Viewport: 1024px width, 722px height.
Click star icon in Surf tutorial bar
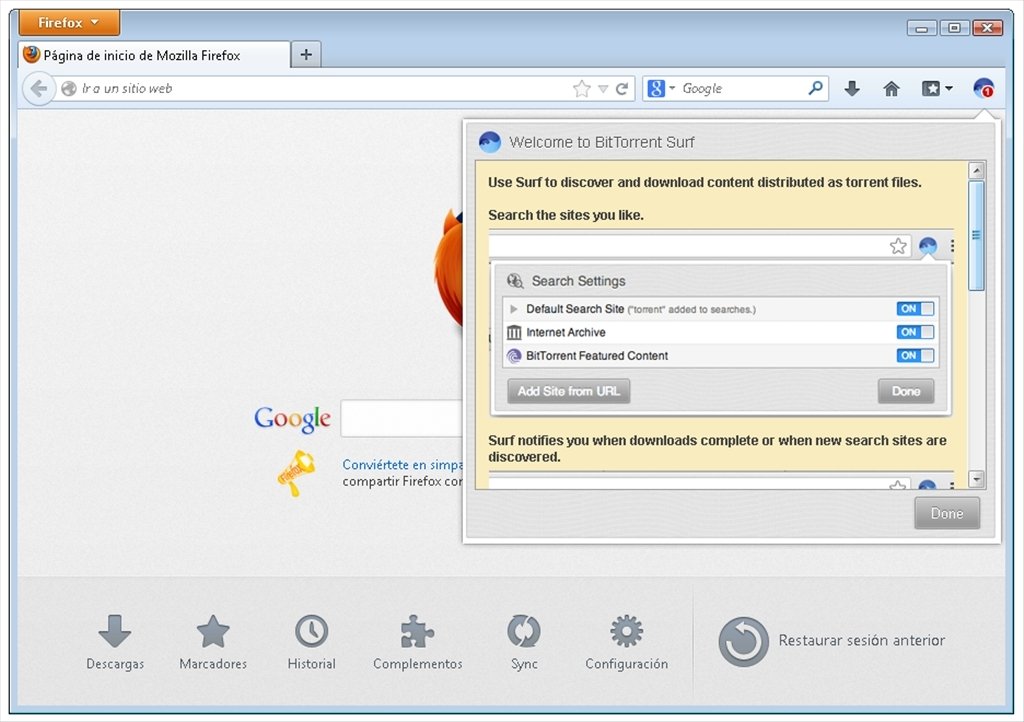point(898,246)
